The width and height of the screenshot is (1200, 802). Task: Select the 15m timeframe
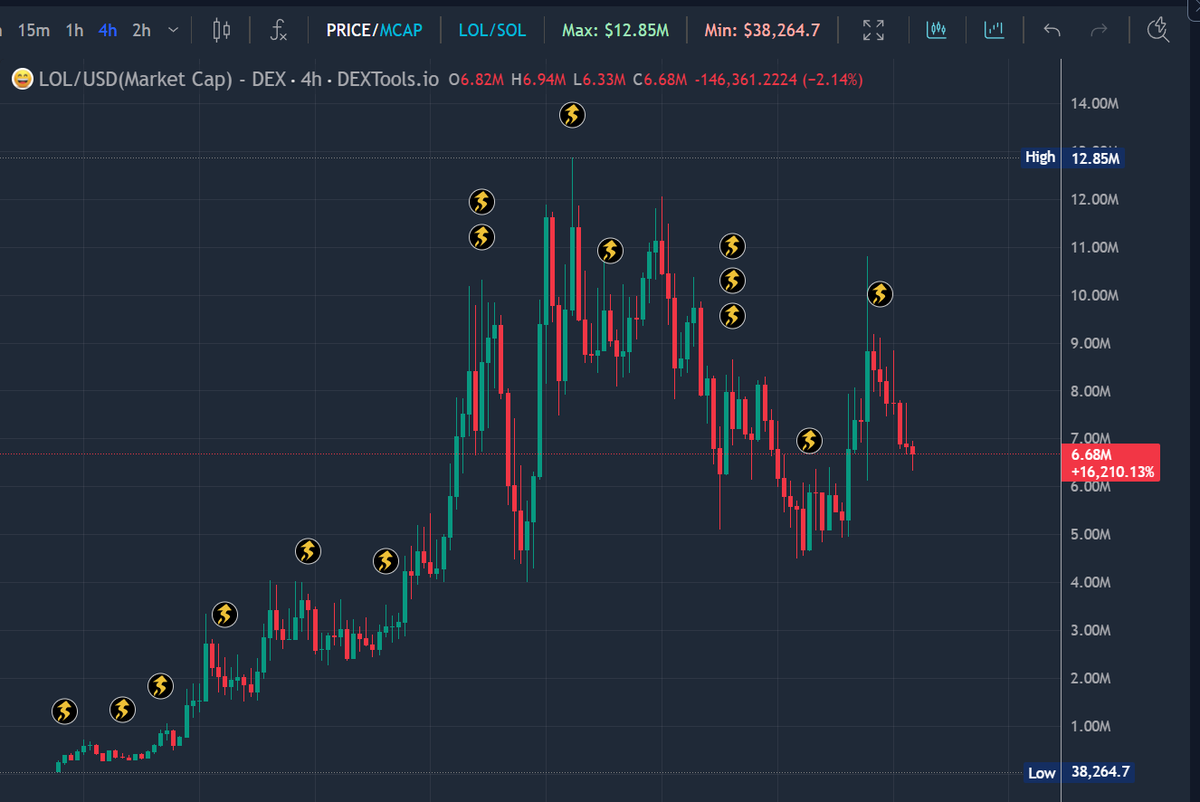[x=33, y=30]
